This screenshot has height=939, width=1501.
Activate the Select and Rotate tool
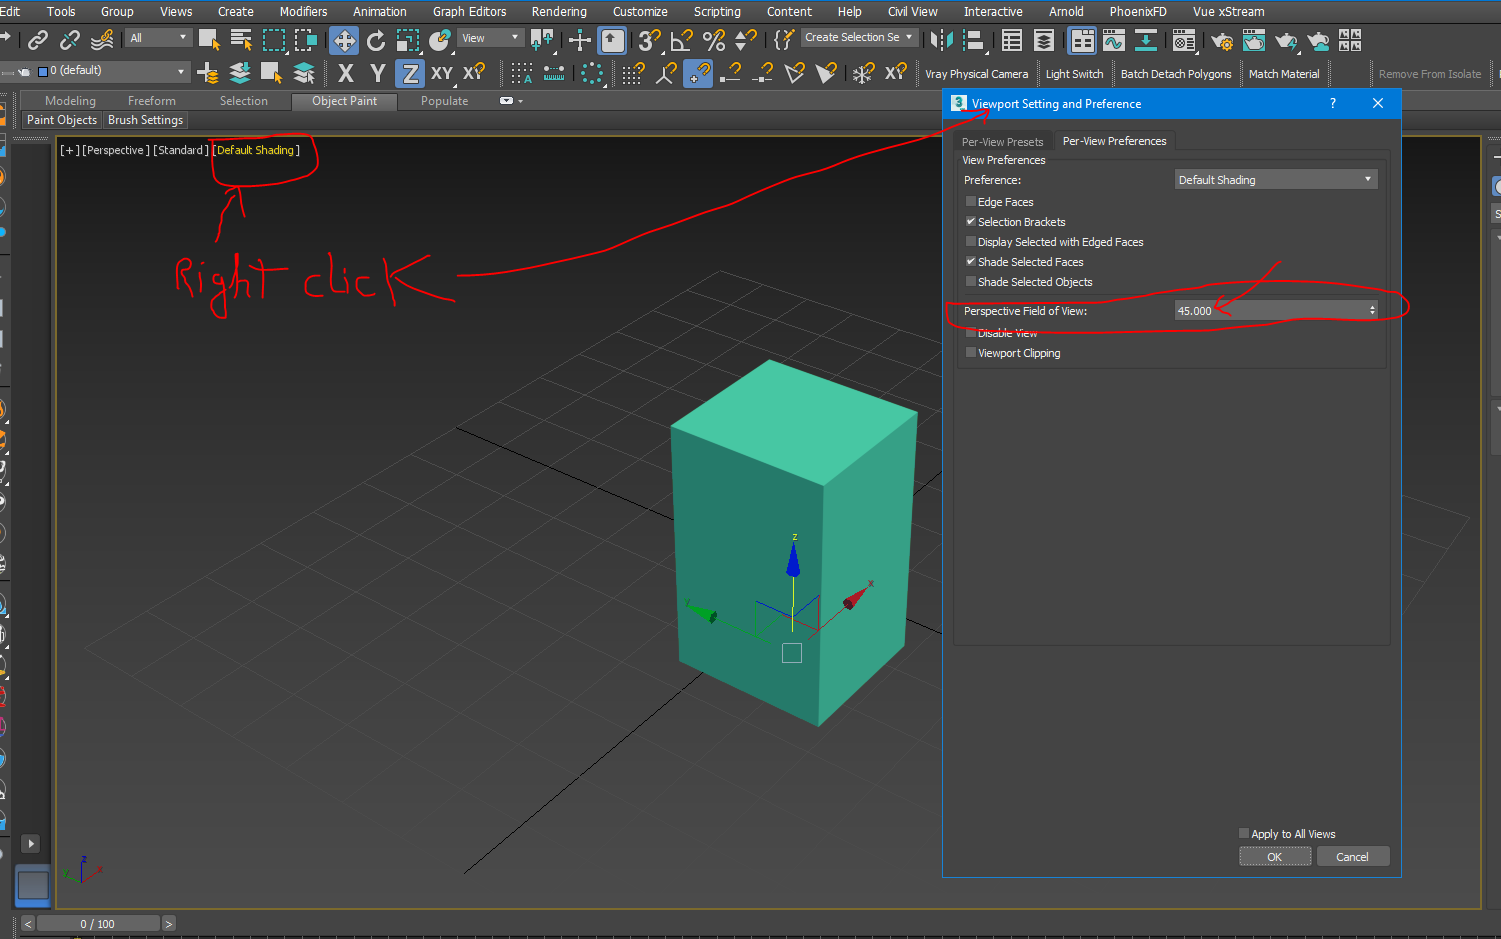click(x=375, y=40)
